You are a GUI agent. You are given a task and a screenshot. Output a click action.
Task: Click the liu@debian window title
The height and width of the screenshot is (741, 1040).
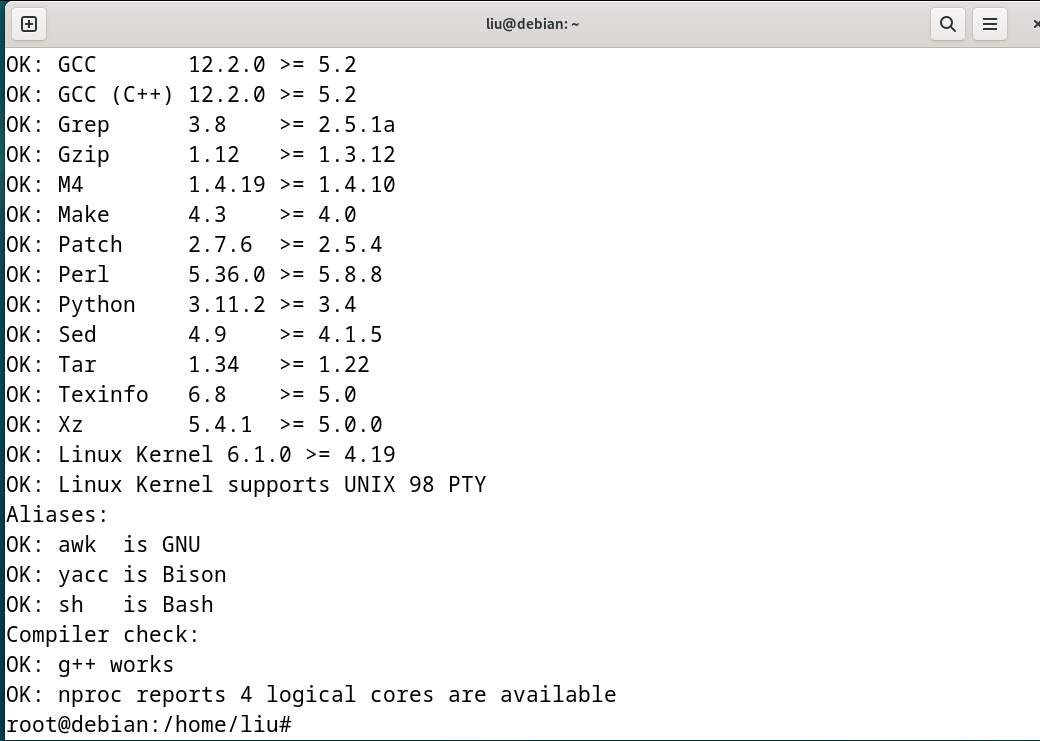(533, 25)
